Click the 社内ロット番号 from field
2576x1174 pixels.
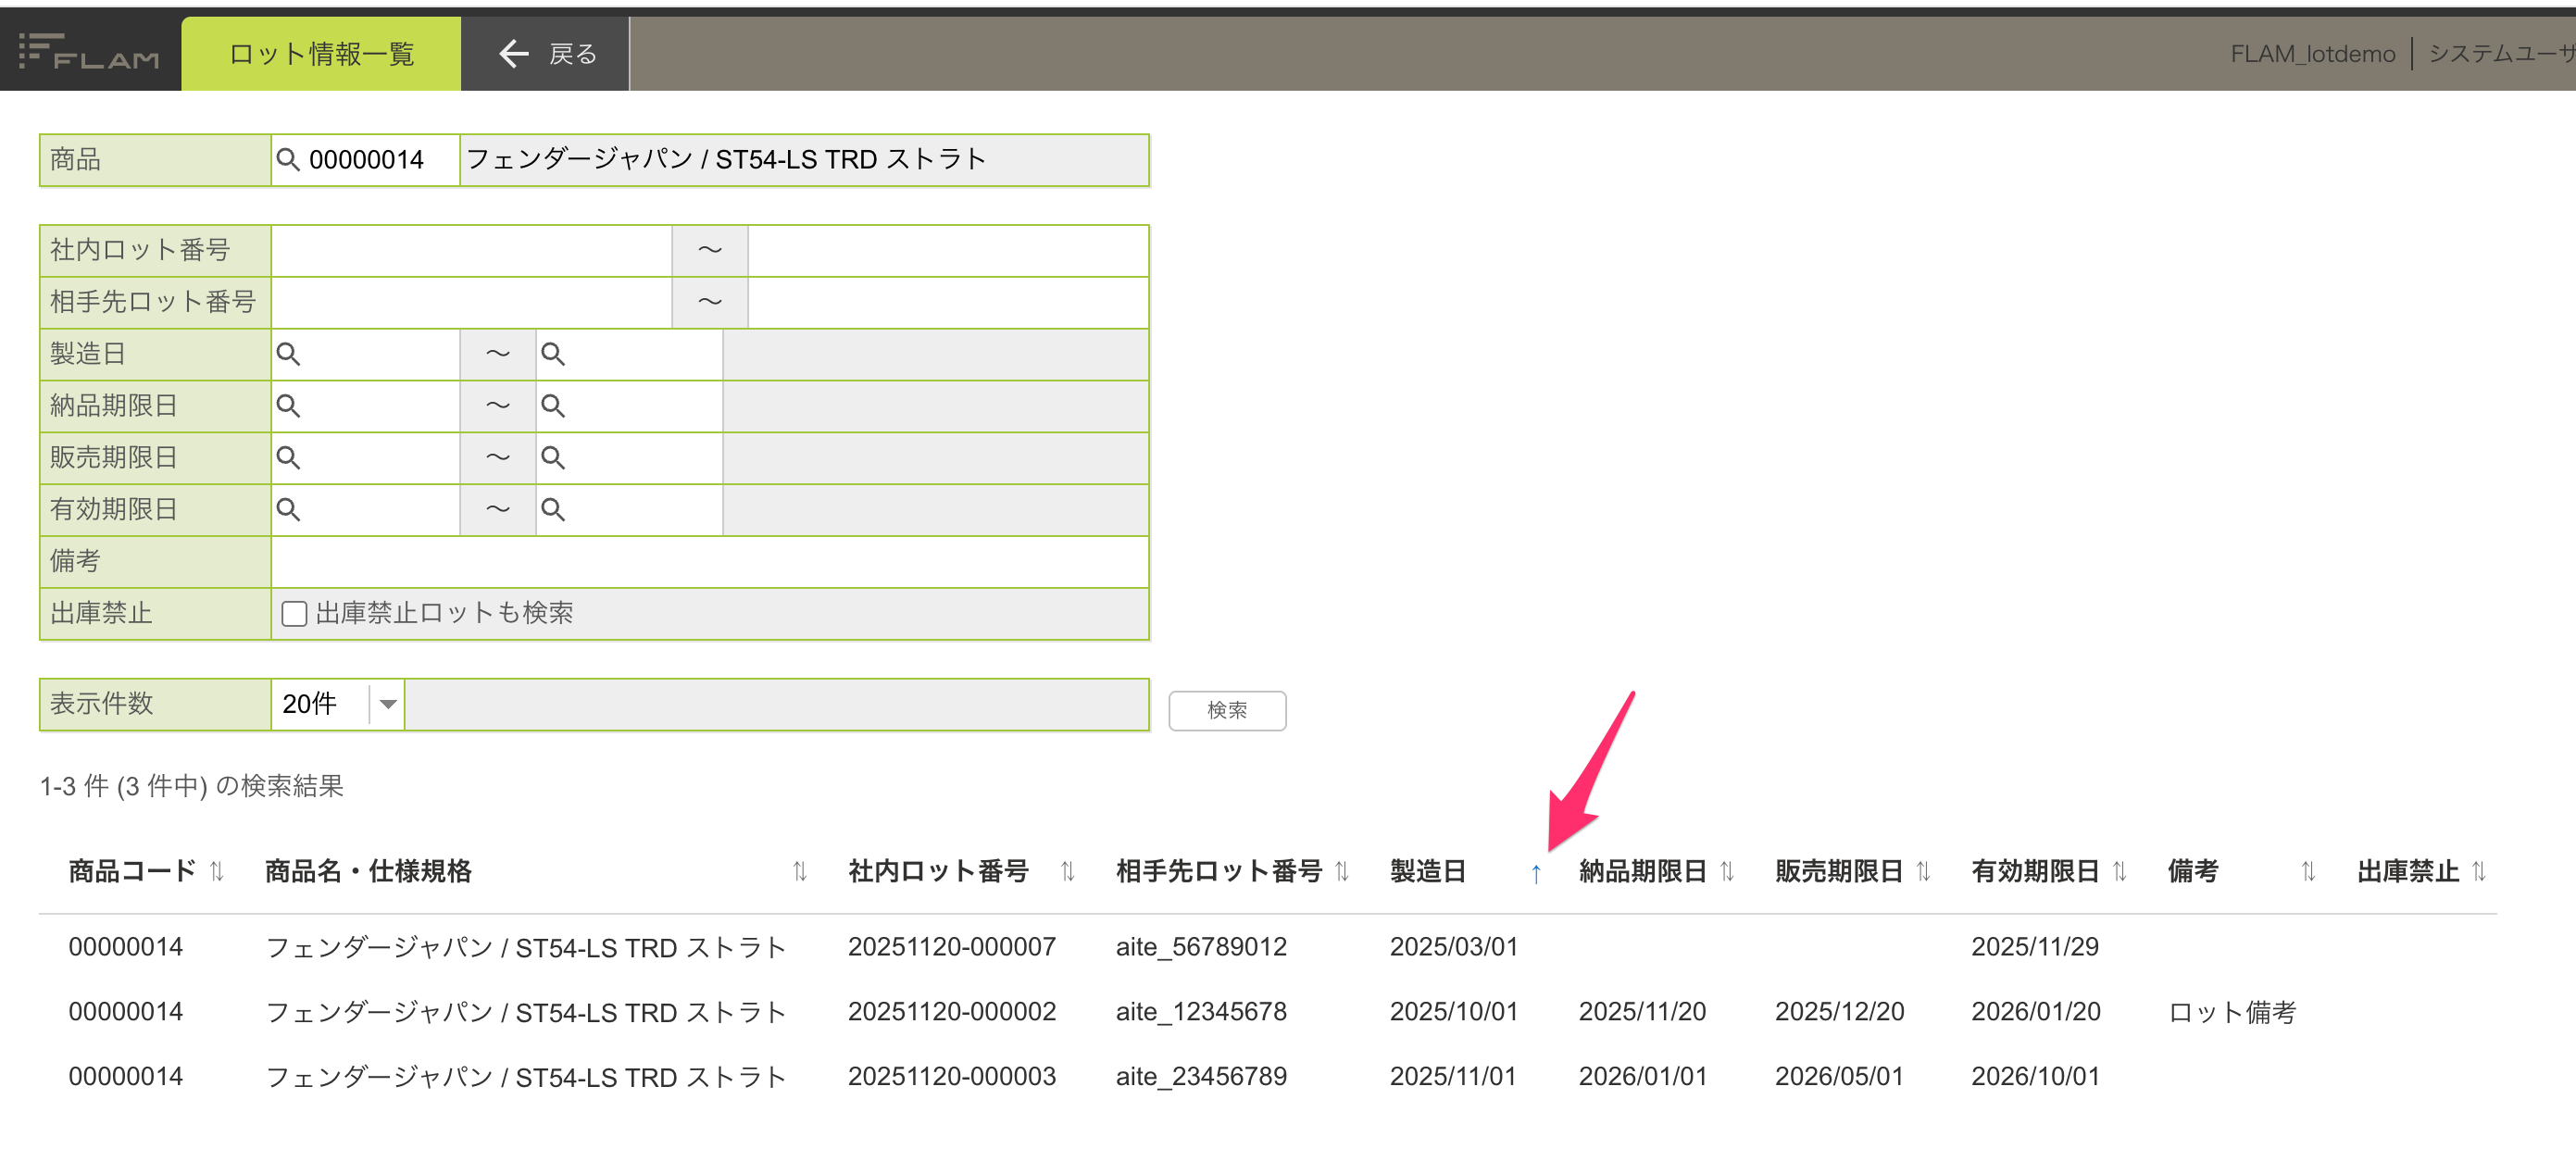click(x=471, y=250)
